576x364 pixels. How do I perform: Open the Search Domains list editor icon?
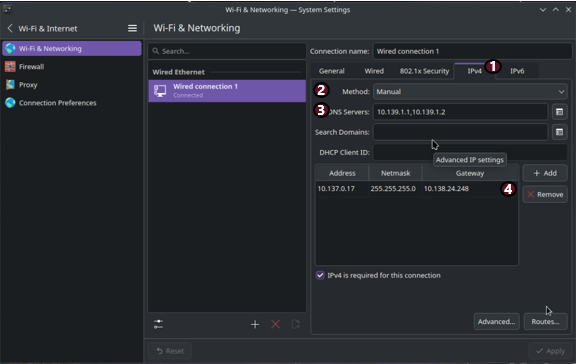point(559,132)
